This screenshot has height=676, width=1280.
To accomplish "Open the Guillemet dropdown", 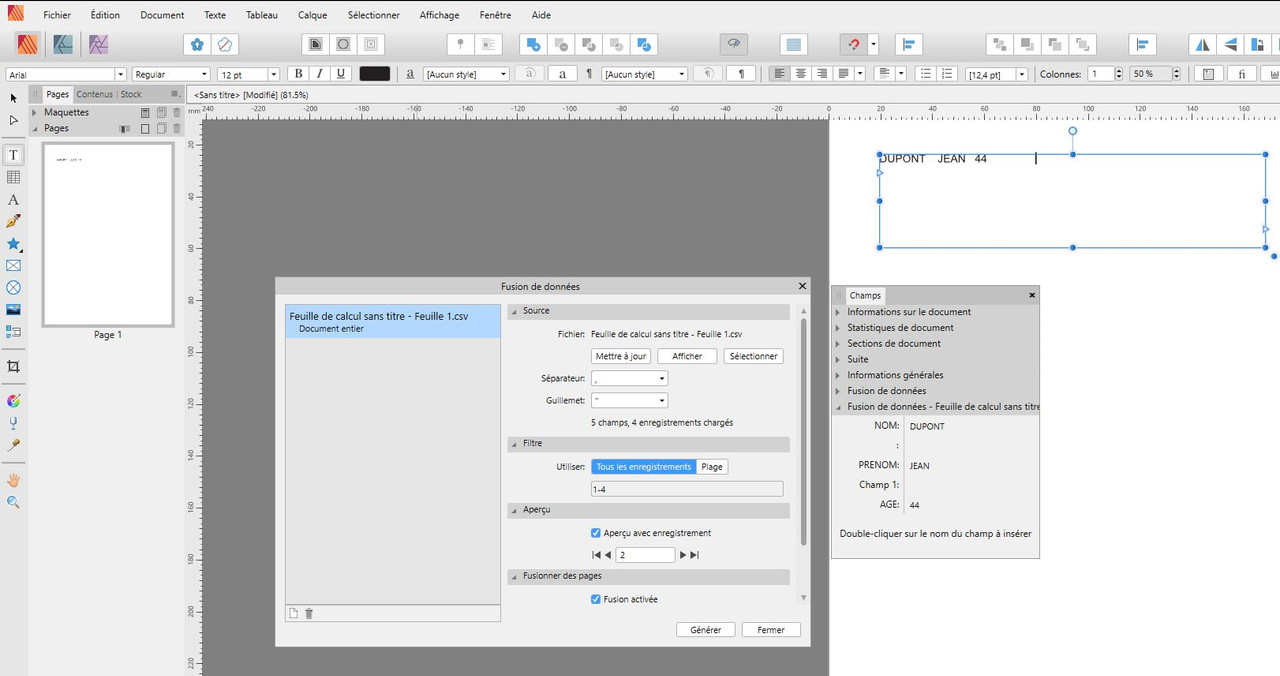I will tap(629, 400).
